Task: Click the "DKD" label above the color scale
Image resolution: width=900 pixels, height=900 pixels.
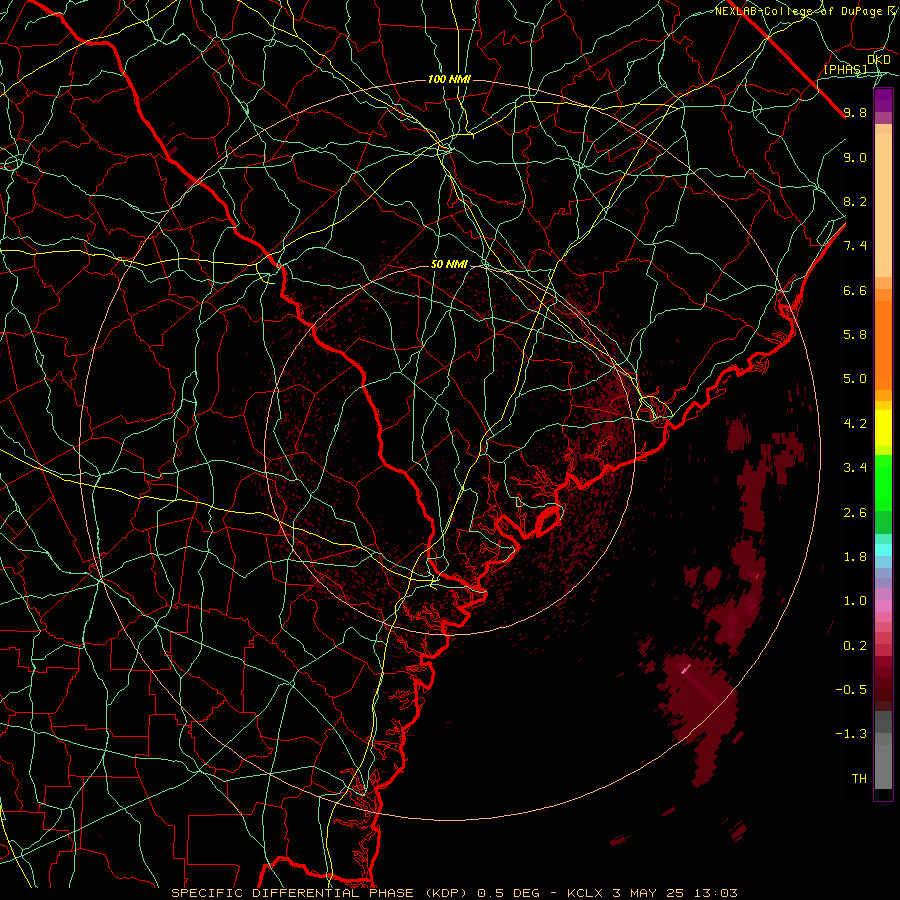Action: tap(878, 60)
